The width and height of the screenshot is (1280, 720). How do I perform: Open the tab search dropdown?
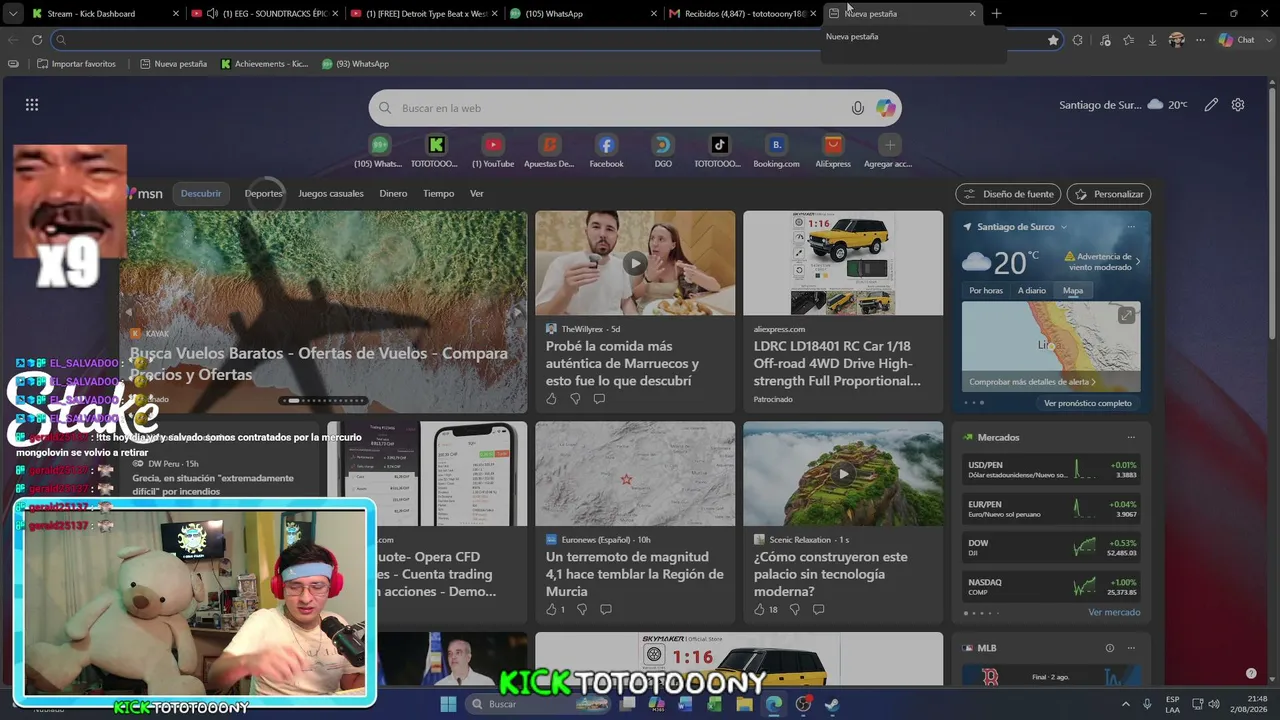tap(13, 14)
